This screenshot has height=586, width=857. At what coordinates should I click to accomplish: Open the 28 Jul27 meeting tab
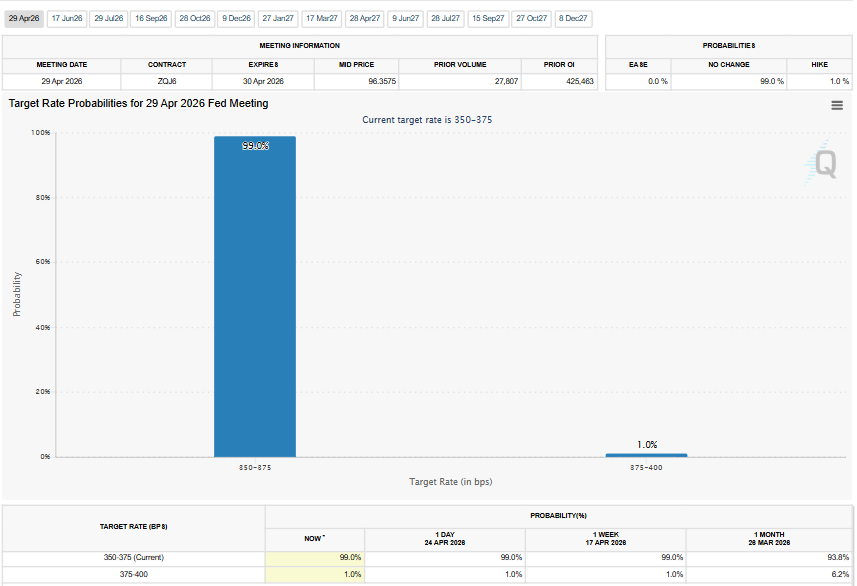pyautogui.click(x=446, y=18)
